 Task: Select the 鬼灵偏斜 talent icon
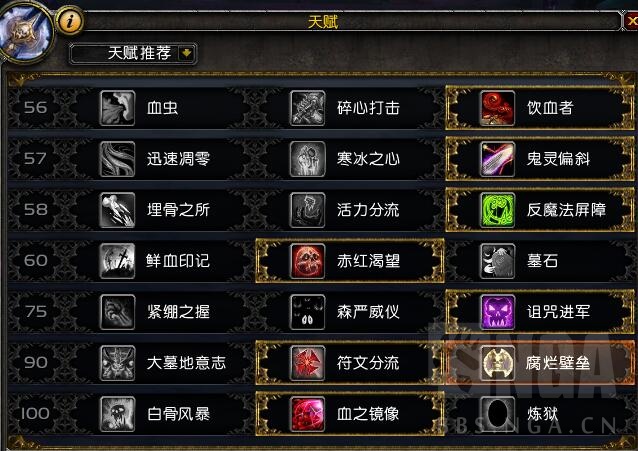tap(497, 159)
